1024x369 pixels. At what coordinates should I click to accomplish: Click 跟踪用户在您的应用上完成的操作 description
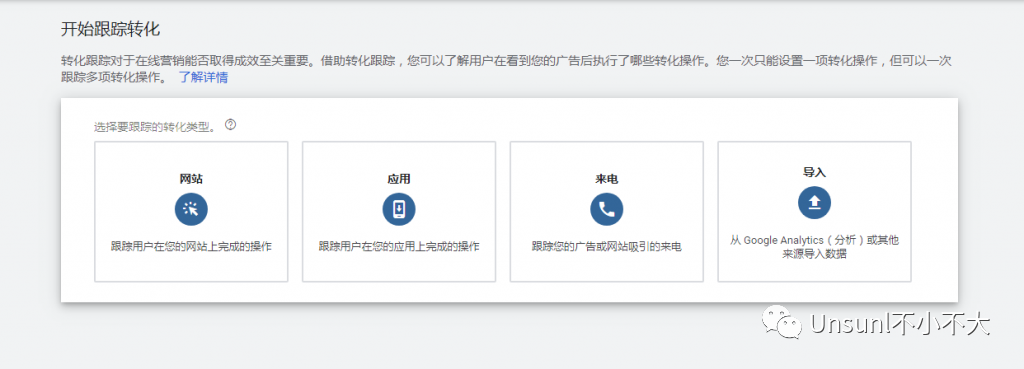click(398, 247)
